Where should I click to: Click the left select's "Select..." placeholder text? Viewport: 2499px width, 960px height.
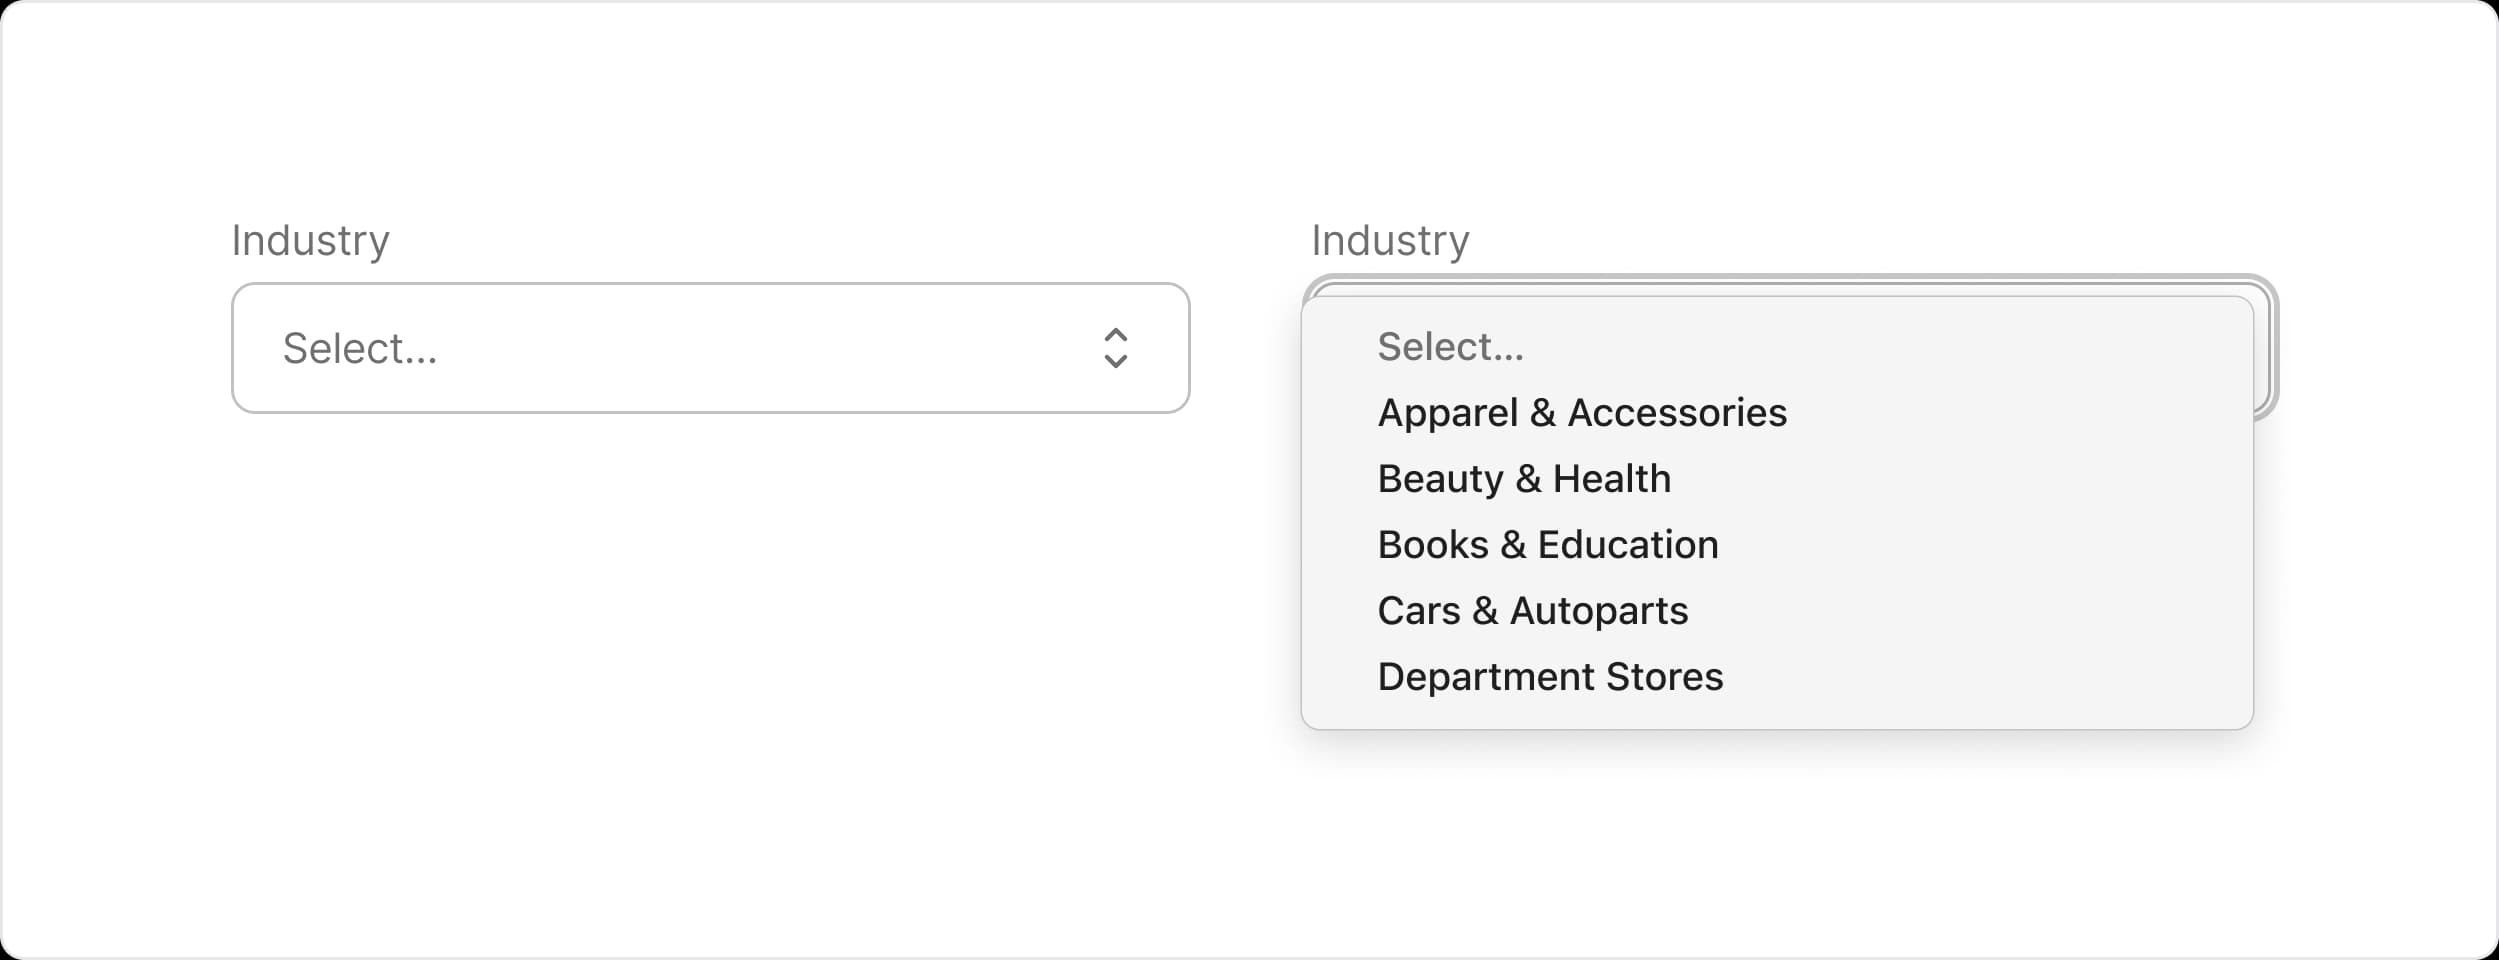(360, 348)
